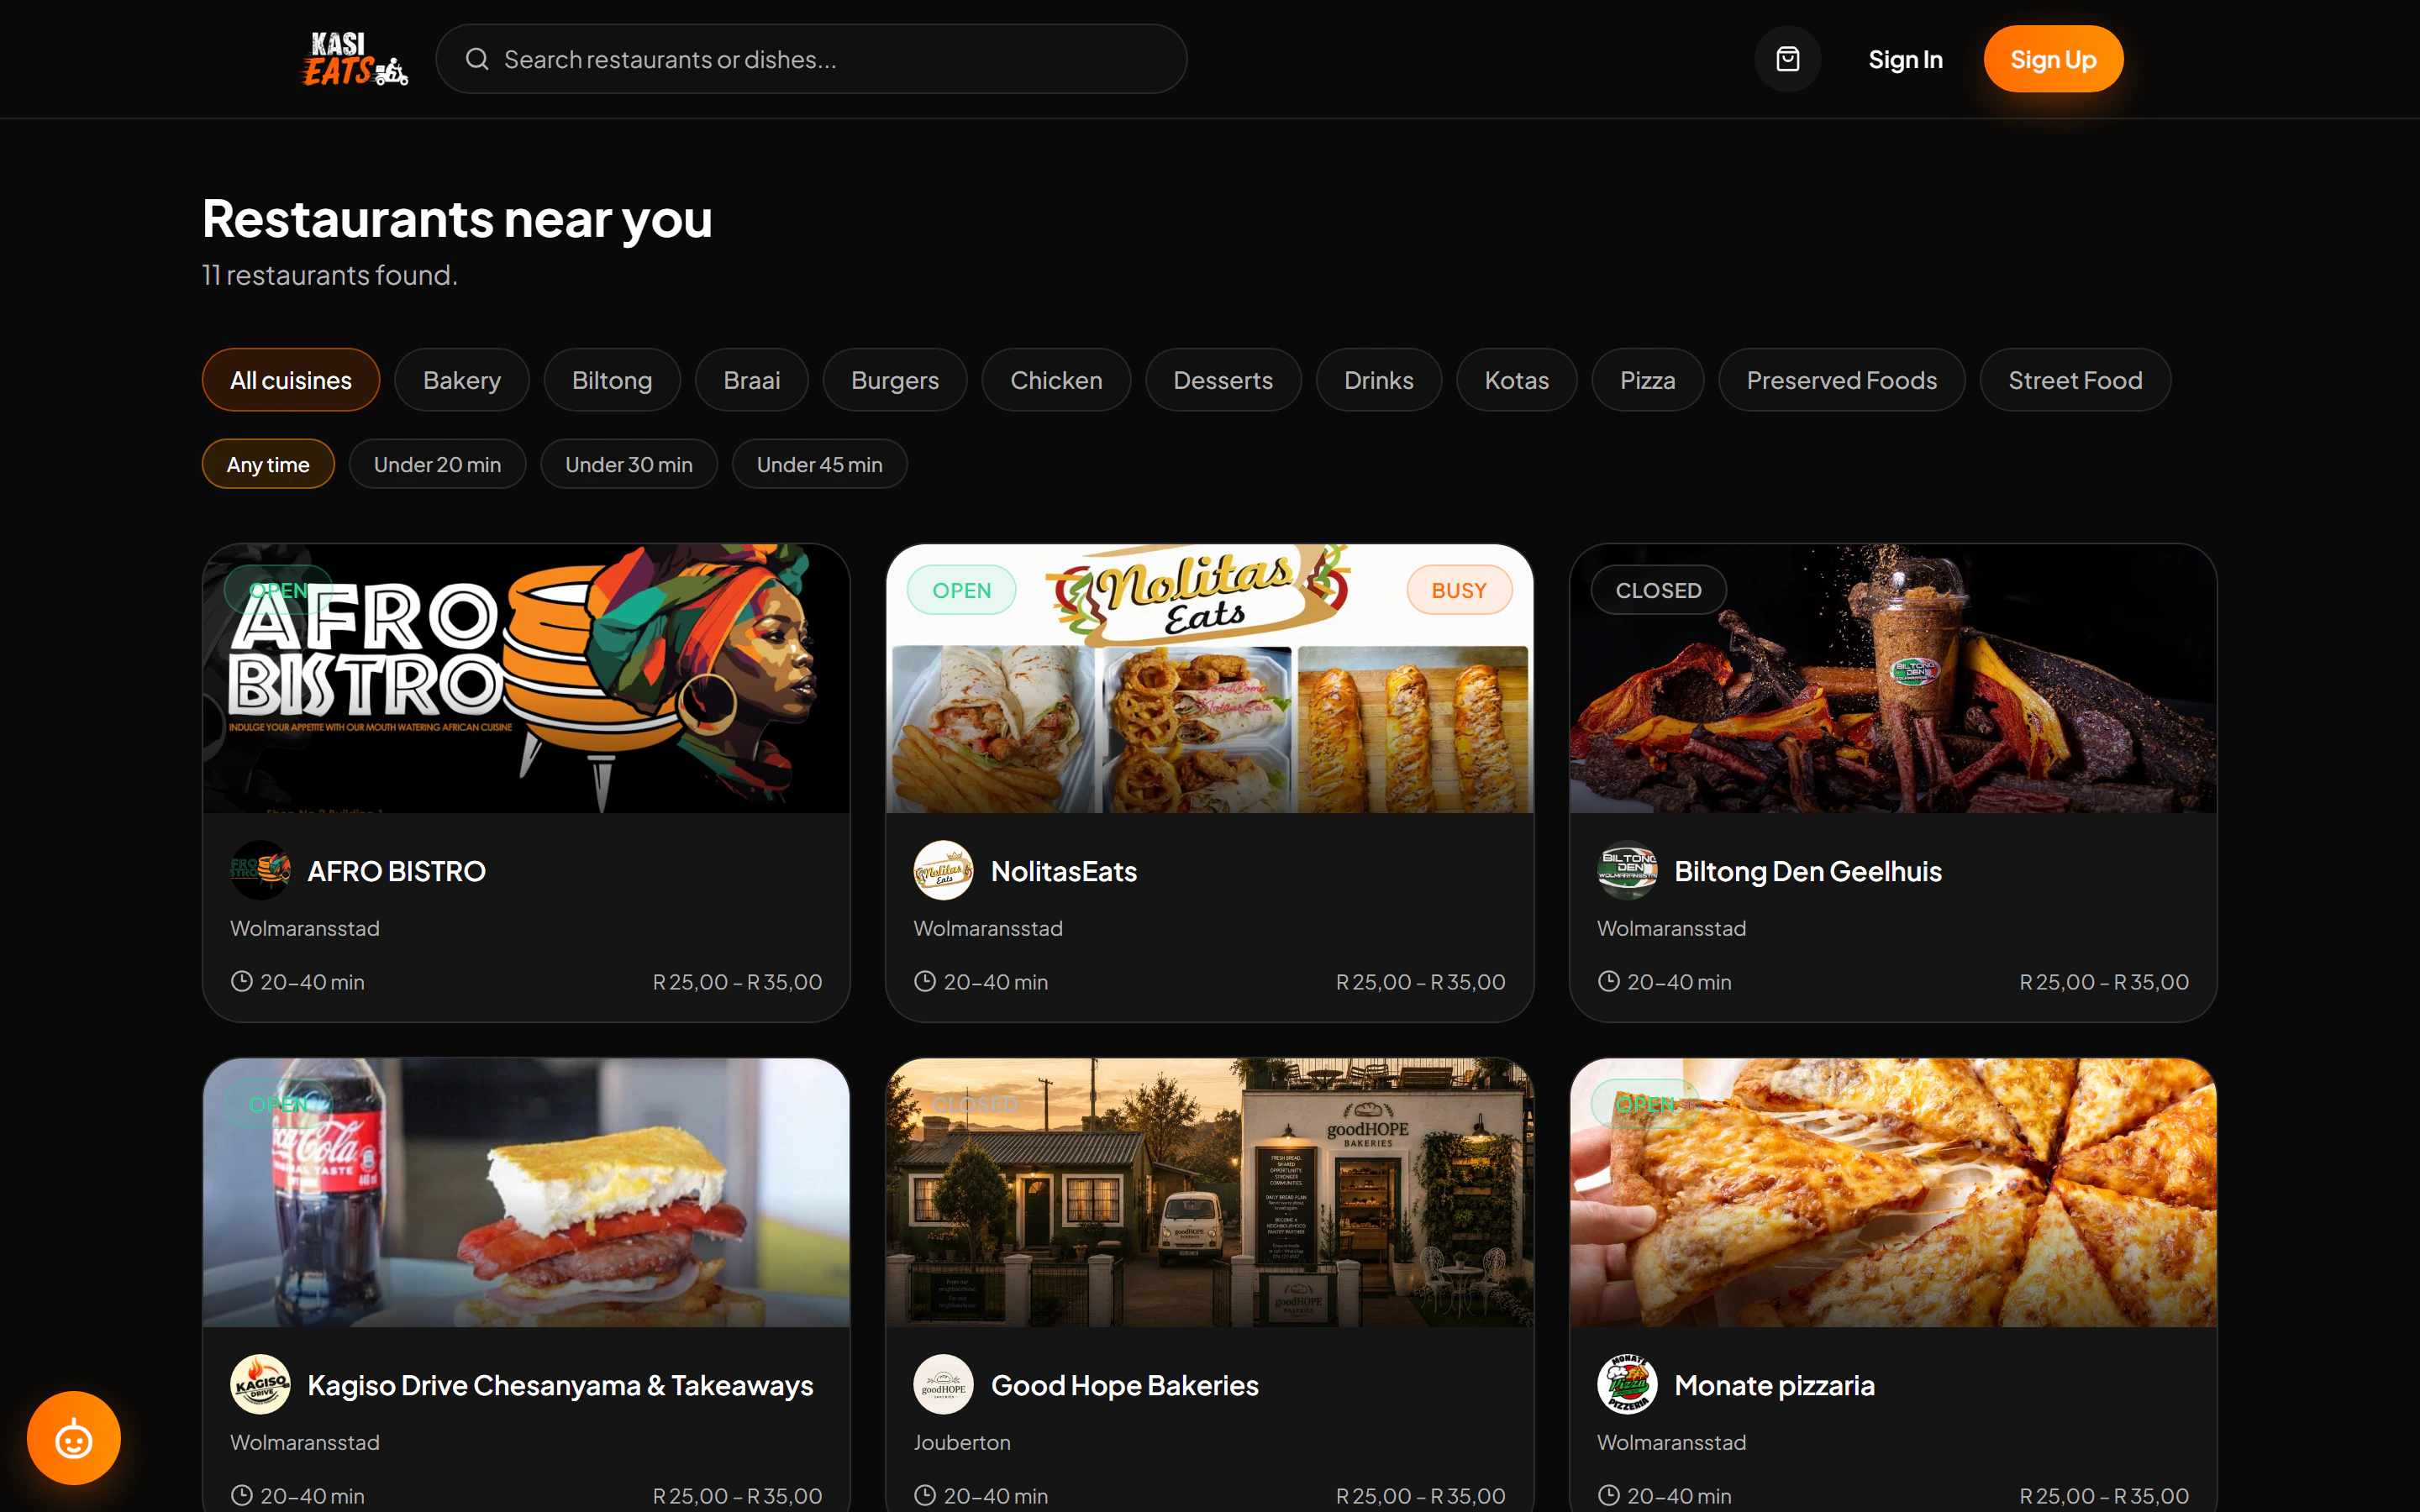Open Kagiso Drive Chesanyama & Takeaways title
The height and width of the screenshot is (1512, 2420).
pos(560,1385)
